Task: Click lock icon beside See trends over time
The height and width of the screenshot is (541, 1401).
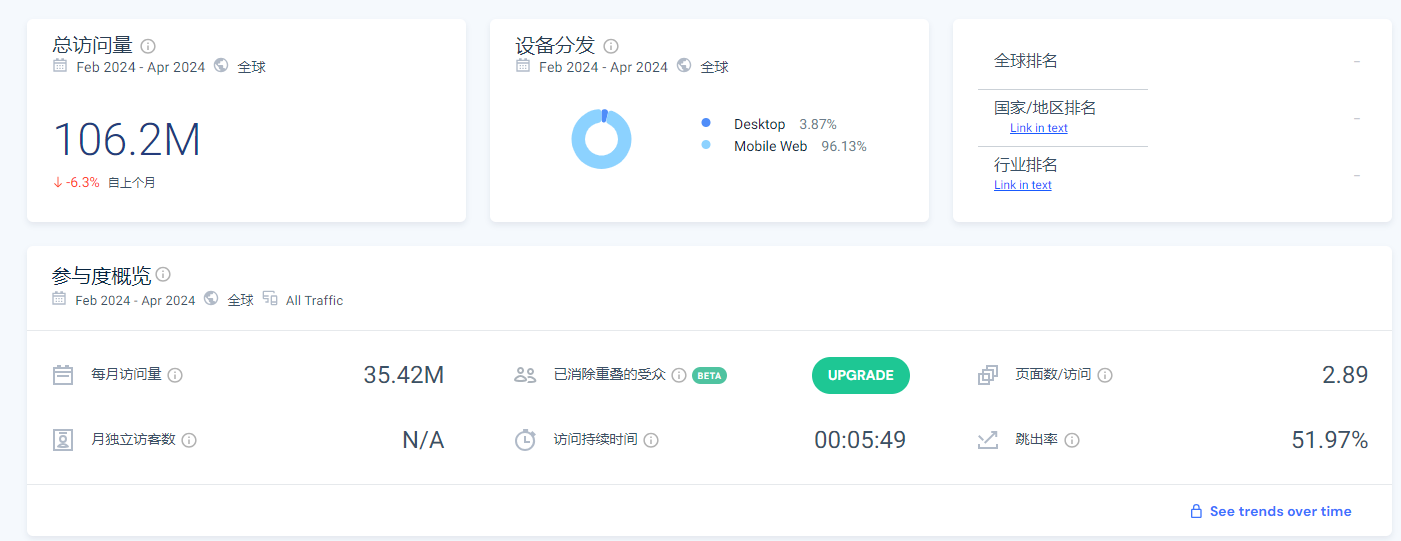Action: pyautogui.click(x=1196, y=511)
